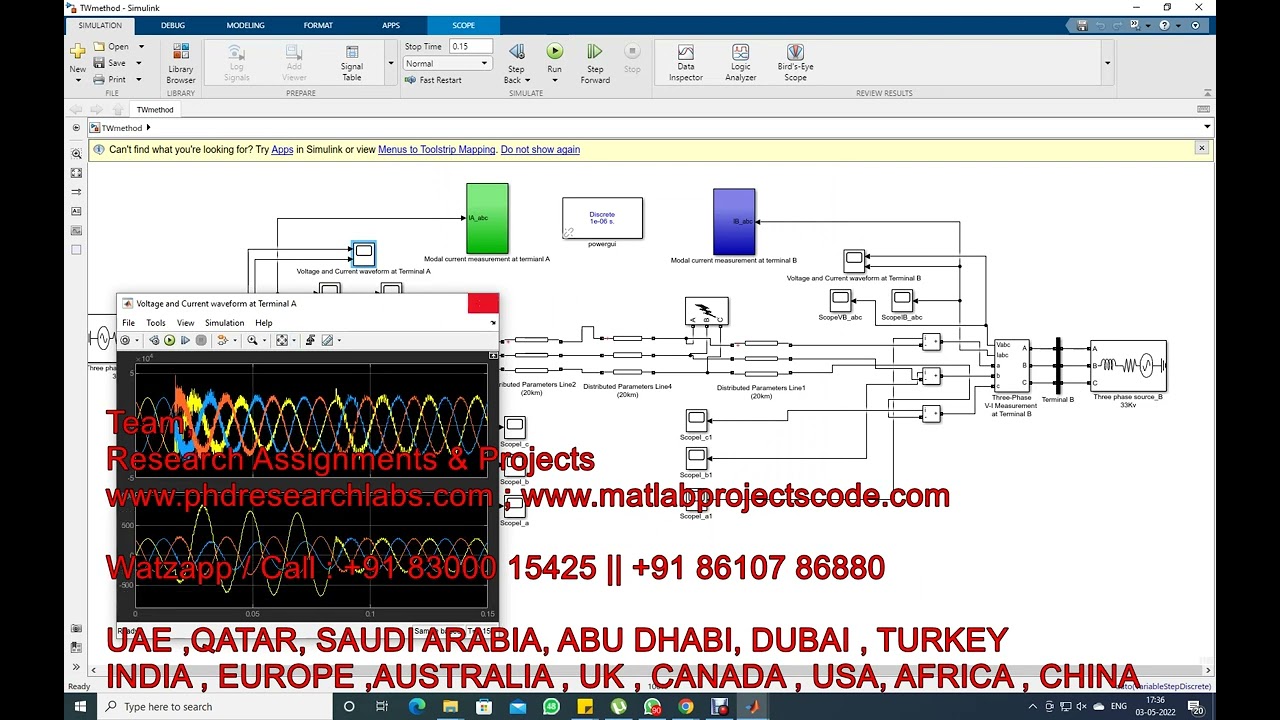Click the Apps link in the yellow banner
The width and height of the screenshot is (1280, 720).
point(282,150)
